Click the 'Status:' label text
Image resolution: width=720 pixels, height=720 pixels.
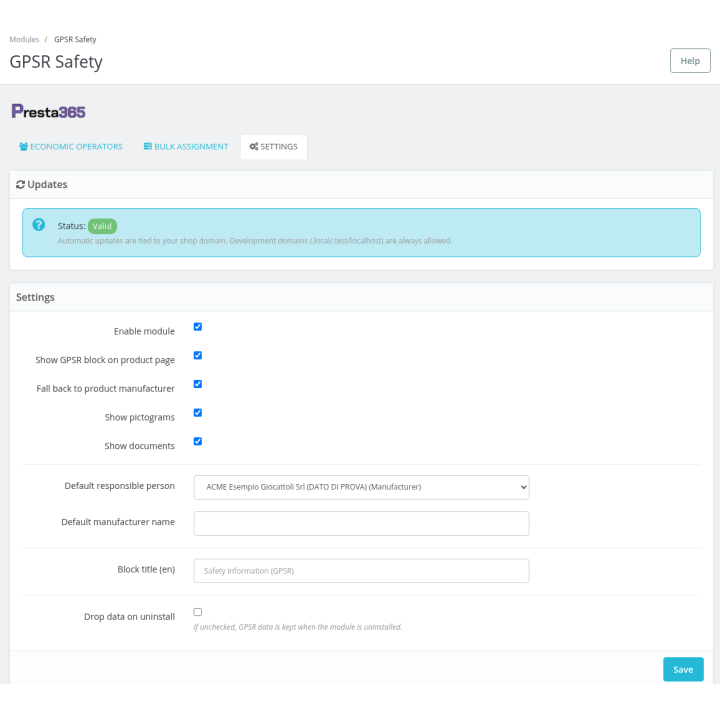point(72,226)
